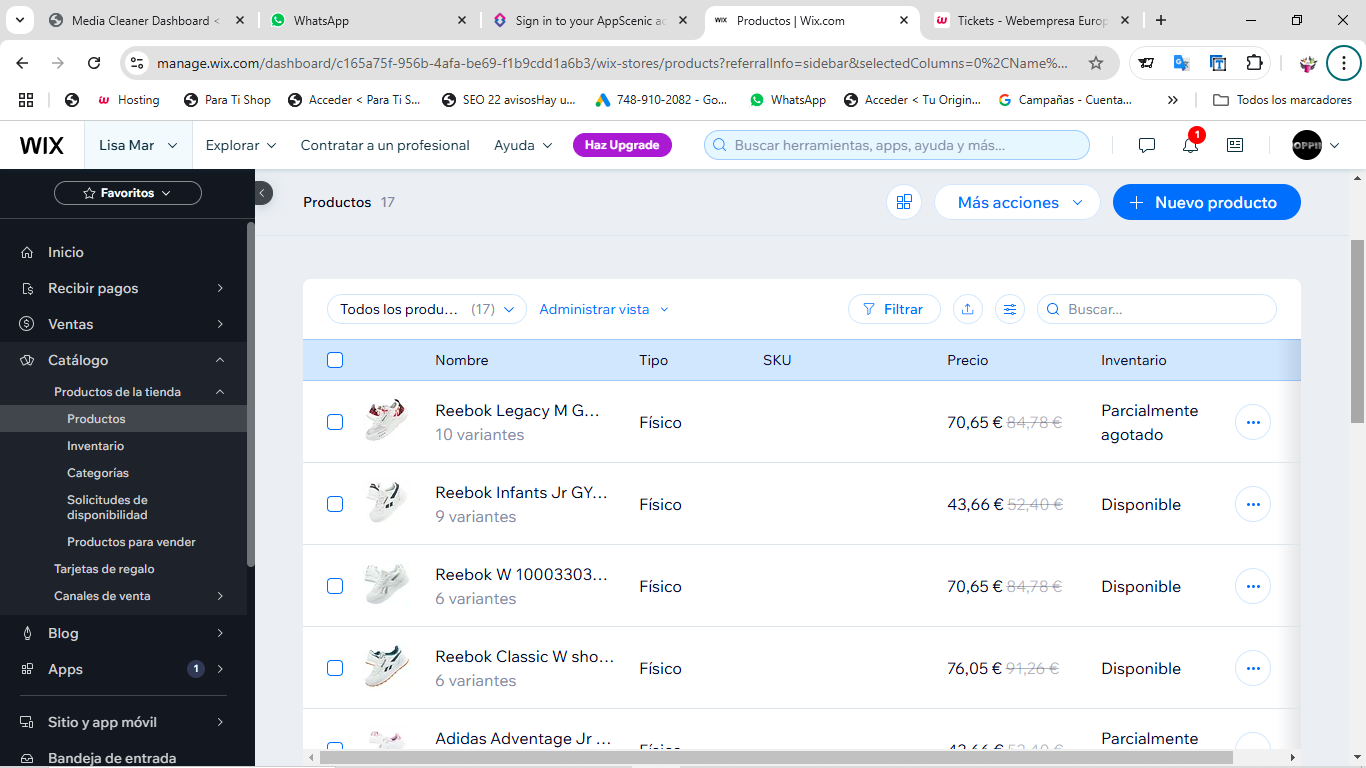
Task: Collapse the sidebar with arrow handle
Action: coord(262,193)
